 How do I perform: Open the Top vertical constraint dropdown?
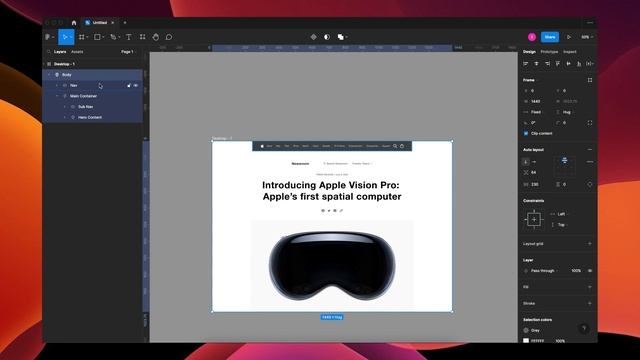[x=560, y=225]
